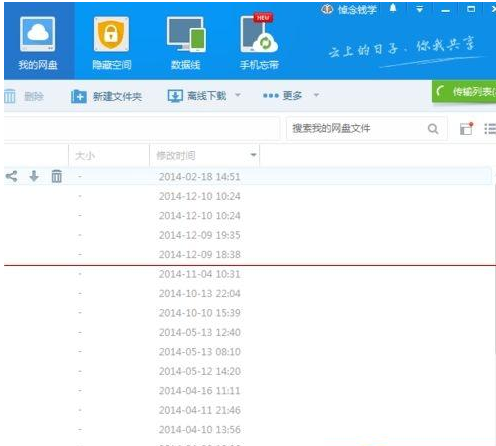This screenshot has height=446, width=496.
Task: Create folder with 新建文件夹 button
Action: (x=107, y=97)
